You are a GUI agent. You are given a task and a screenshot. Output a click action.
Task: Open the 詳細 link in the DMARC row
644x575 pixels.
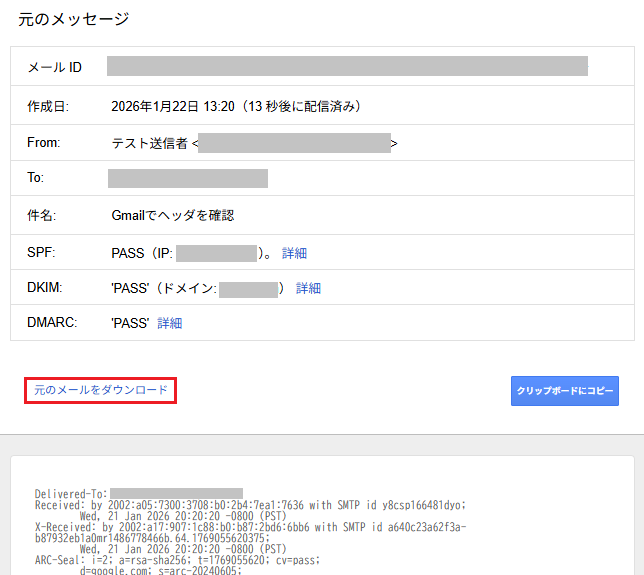point(170,323)
